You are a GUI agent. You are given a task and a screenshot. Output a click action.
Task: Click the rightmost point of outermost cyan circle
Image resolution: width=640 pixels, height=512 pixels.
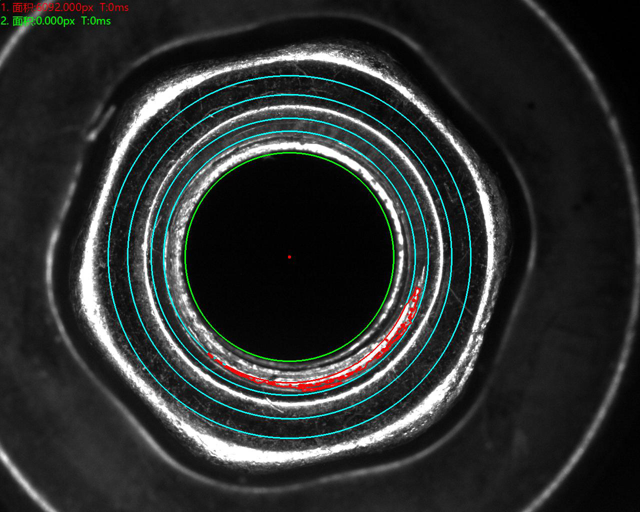pyautogui.click(x=471, y=257)
